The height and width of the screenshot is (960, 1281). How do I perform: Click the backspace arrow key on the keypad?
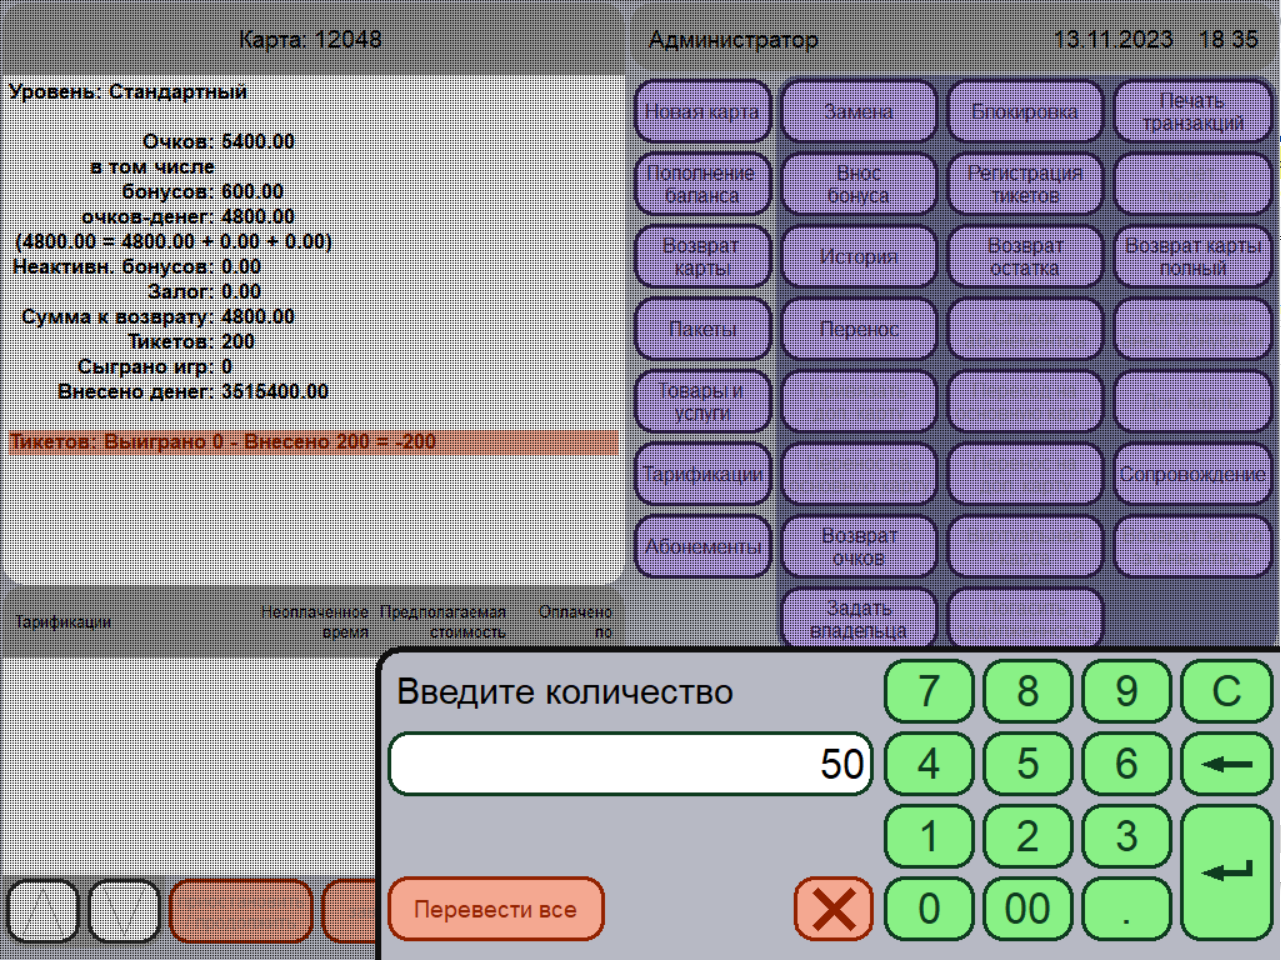pyautogui.click(x=1226, y=764)
